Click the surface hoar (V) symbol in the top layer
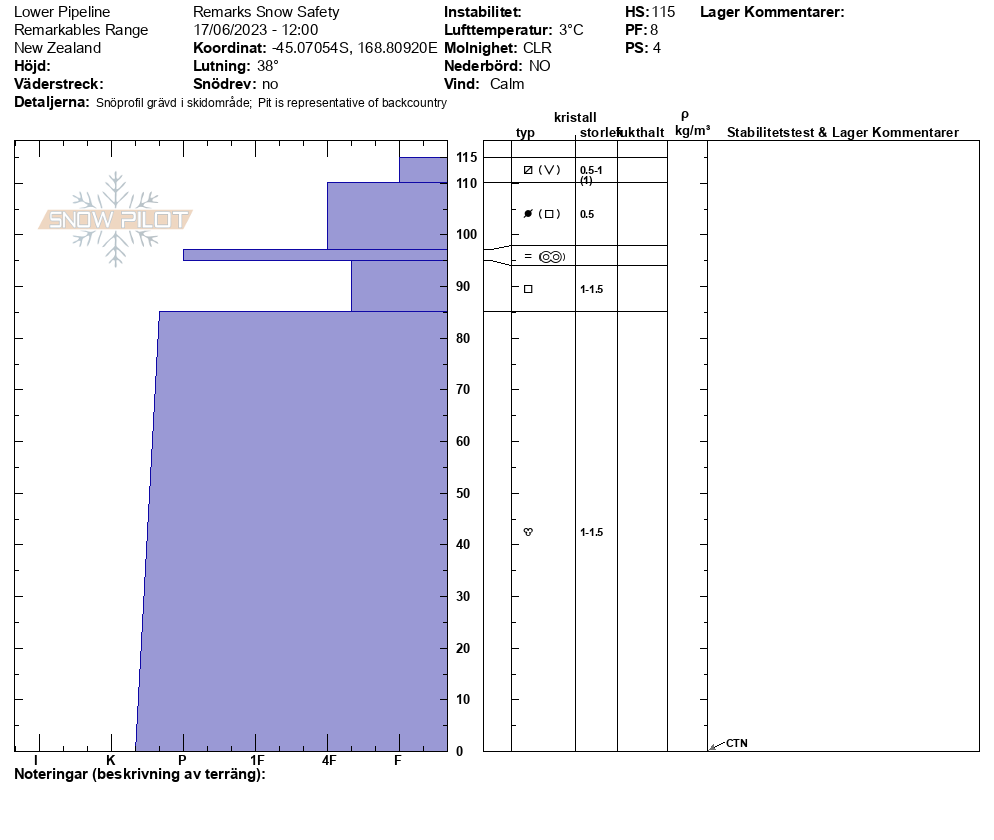 click(x=550, y=170)
